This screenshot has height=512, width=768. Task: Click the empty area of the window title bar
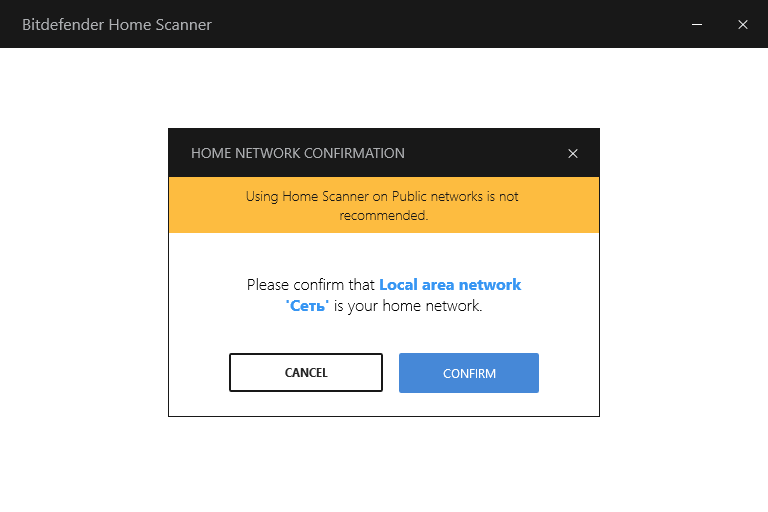[450, 24]
